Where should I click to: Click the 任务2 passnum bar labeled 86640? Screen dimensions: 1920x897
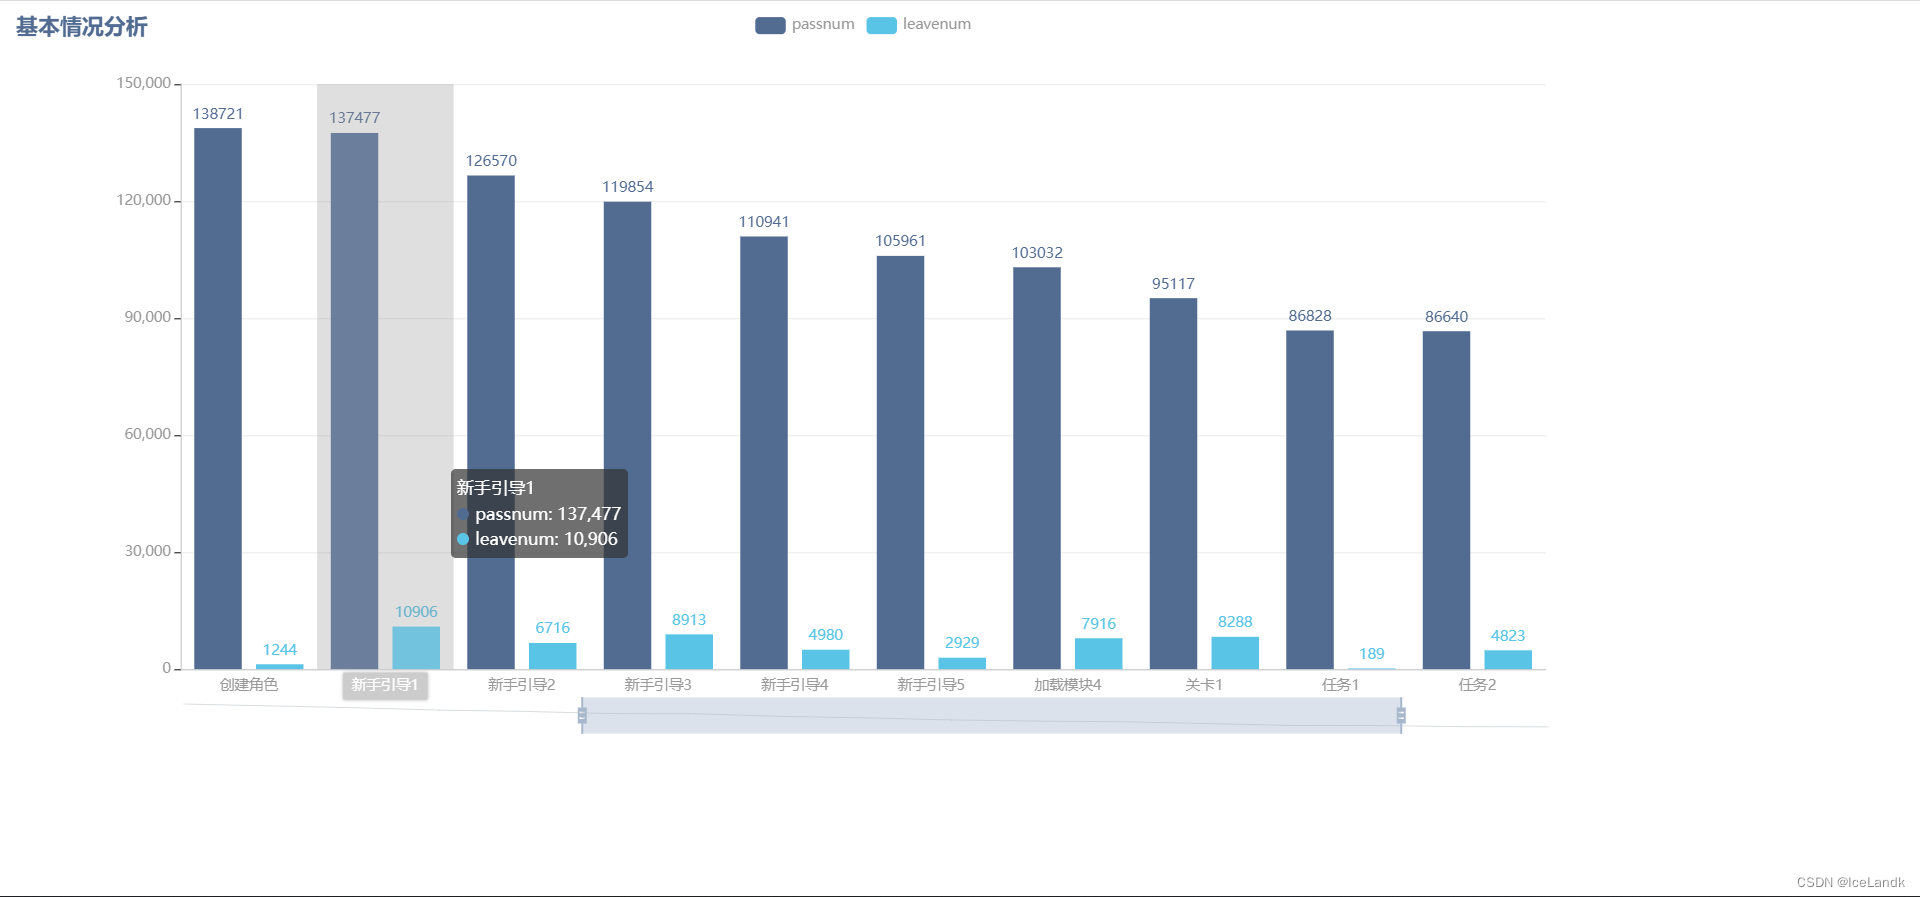(x=1447, y=500)
